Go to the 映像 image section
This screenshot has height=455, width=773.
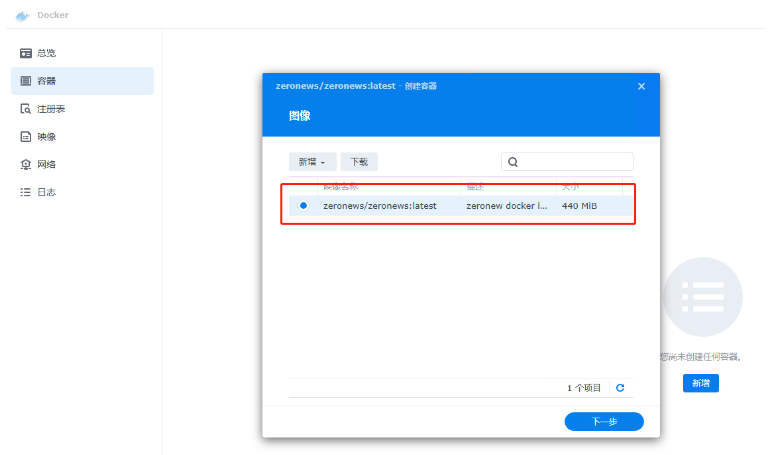[x=82, y=137]
